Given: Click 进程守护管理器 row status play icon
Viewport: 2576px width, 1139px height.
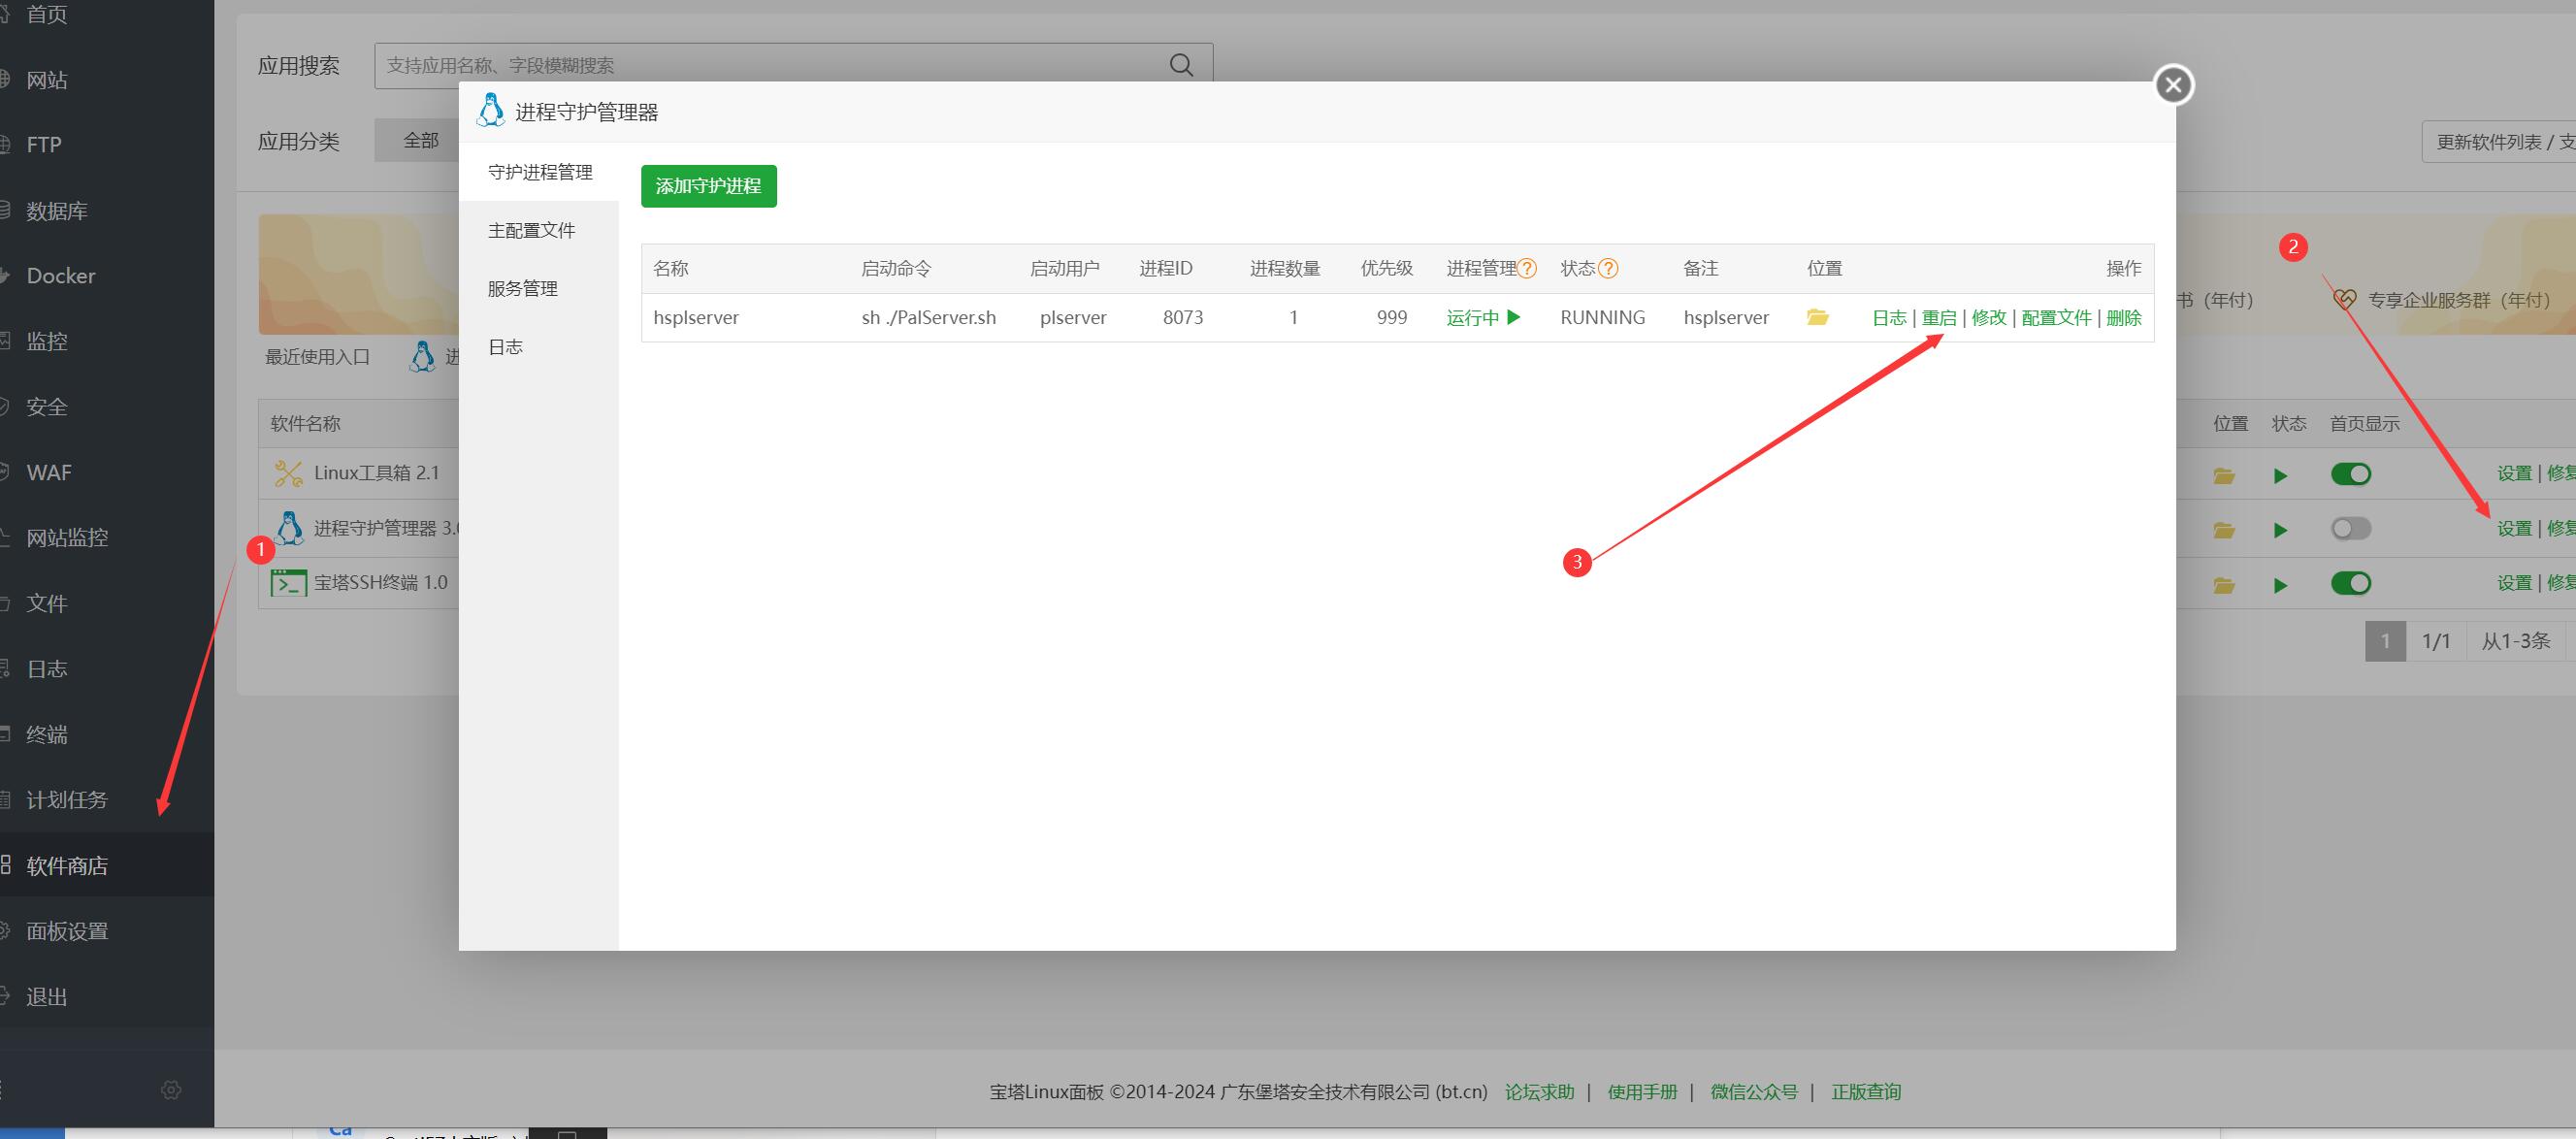Looking at the screenshot, I should coord(2281,530).
